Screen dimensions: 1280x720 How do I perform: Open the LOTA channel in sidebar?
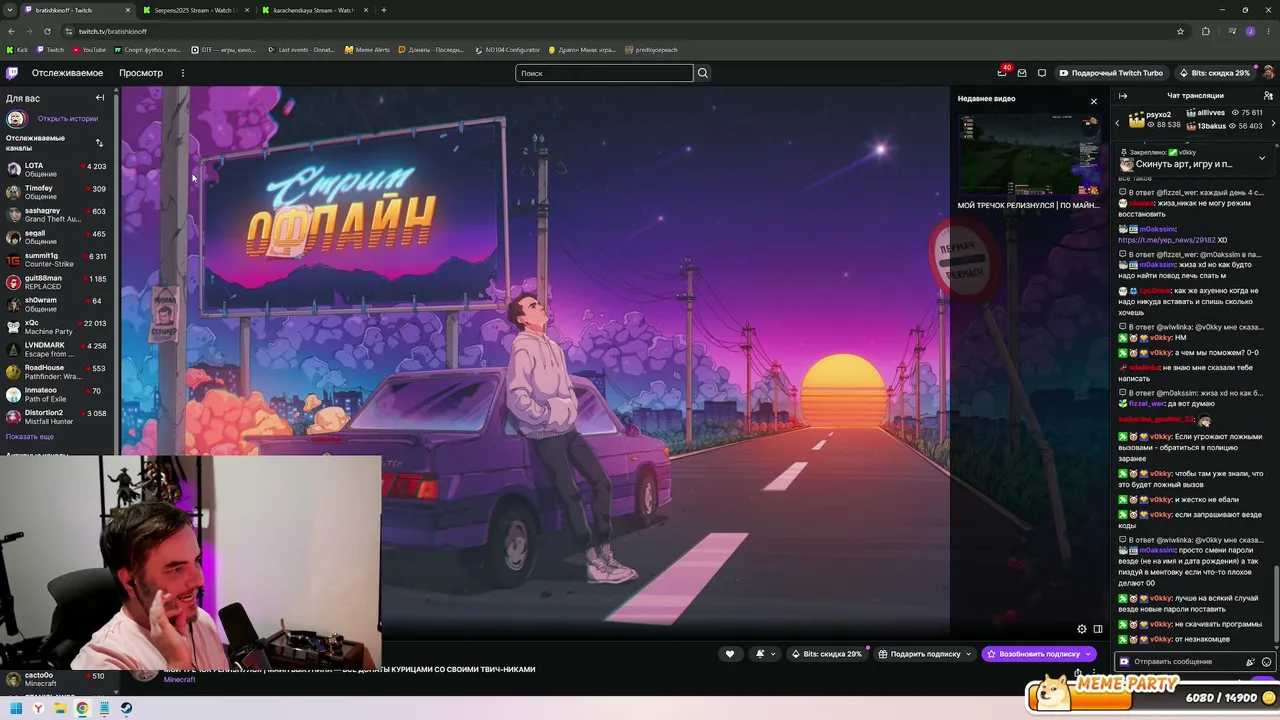pos(59,169)
